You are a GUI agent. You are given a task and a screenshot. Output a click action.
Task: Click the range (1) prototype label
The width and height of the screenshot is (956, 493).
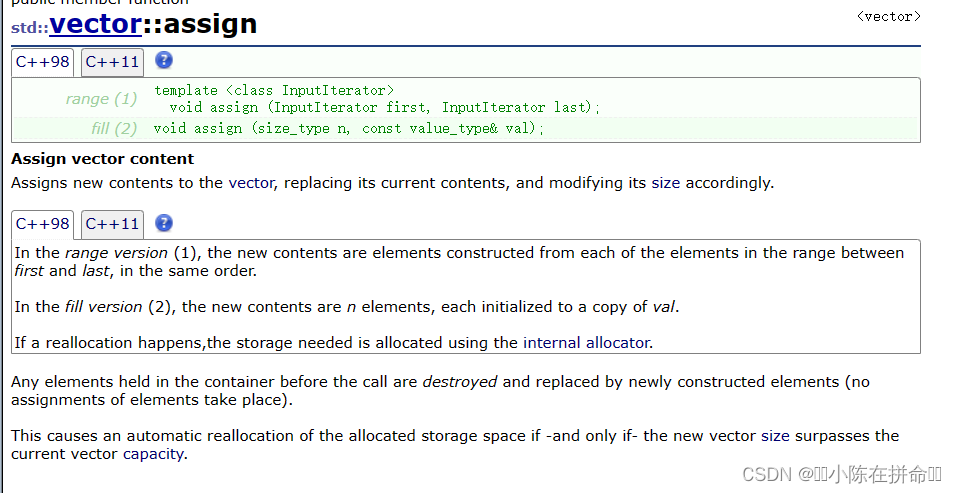[x=101, y=99]
